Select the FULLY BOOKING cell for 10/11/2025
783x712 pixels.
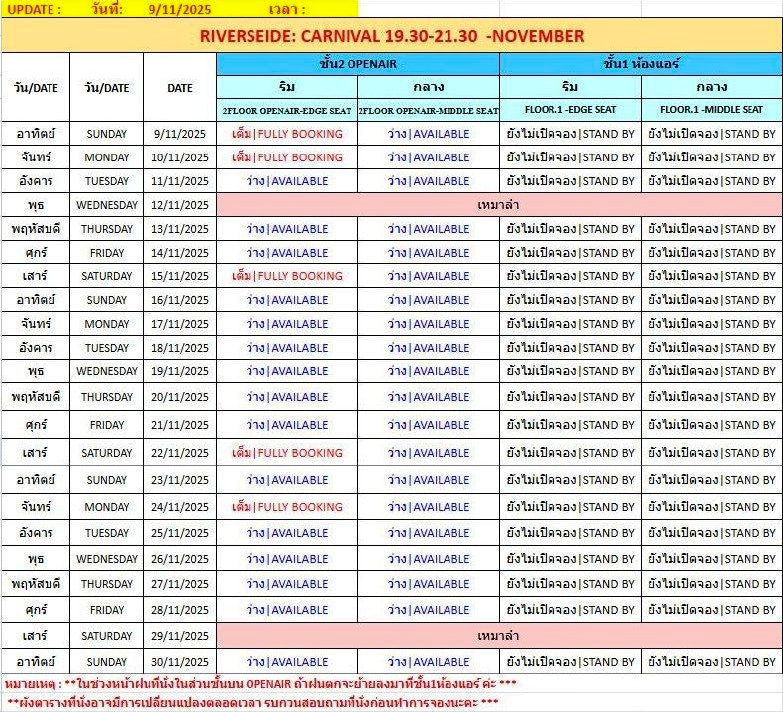click(x=287, y=157)
